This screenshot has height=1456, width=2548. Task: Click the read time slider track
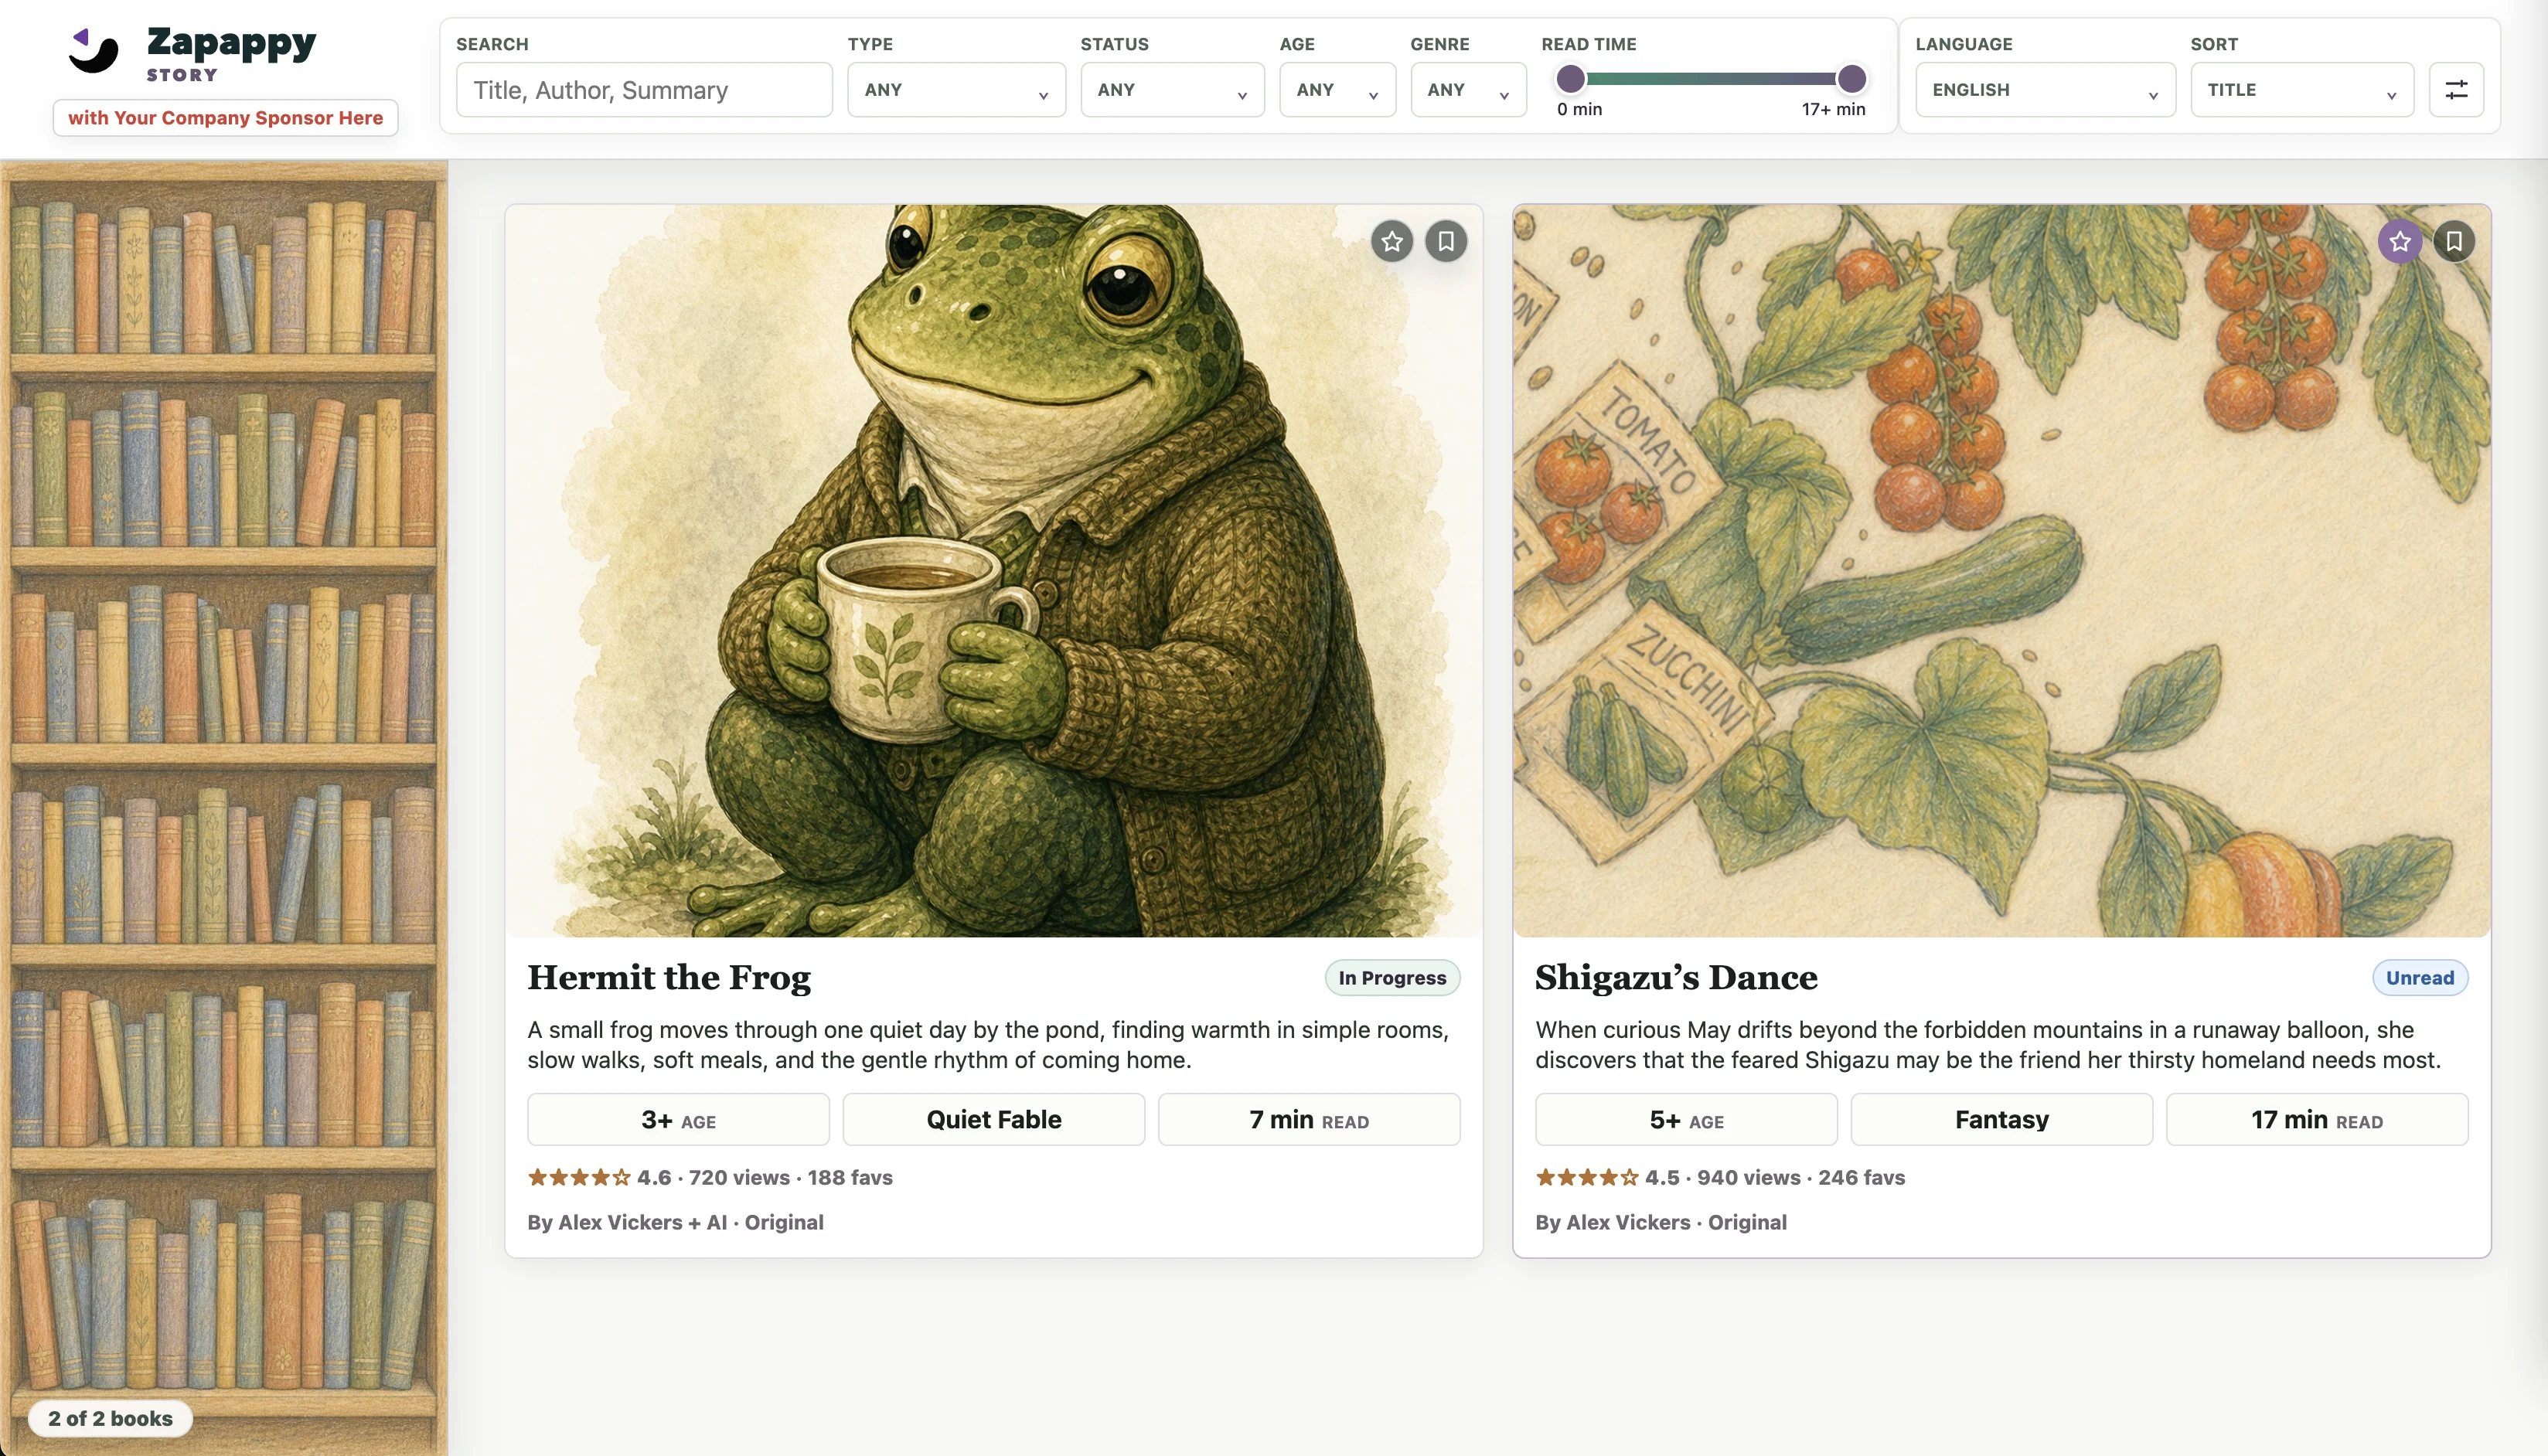1710,78
